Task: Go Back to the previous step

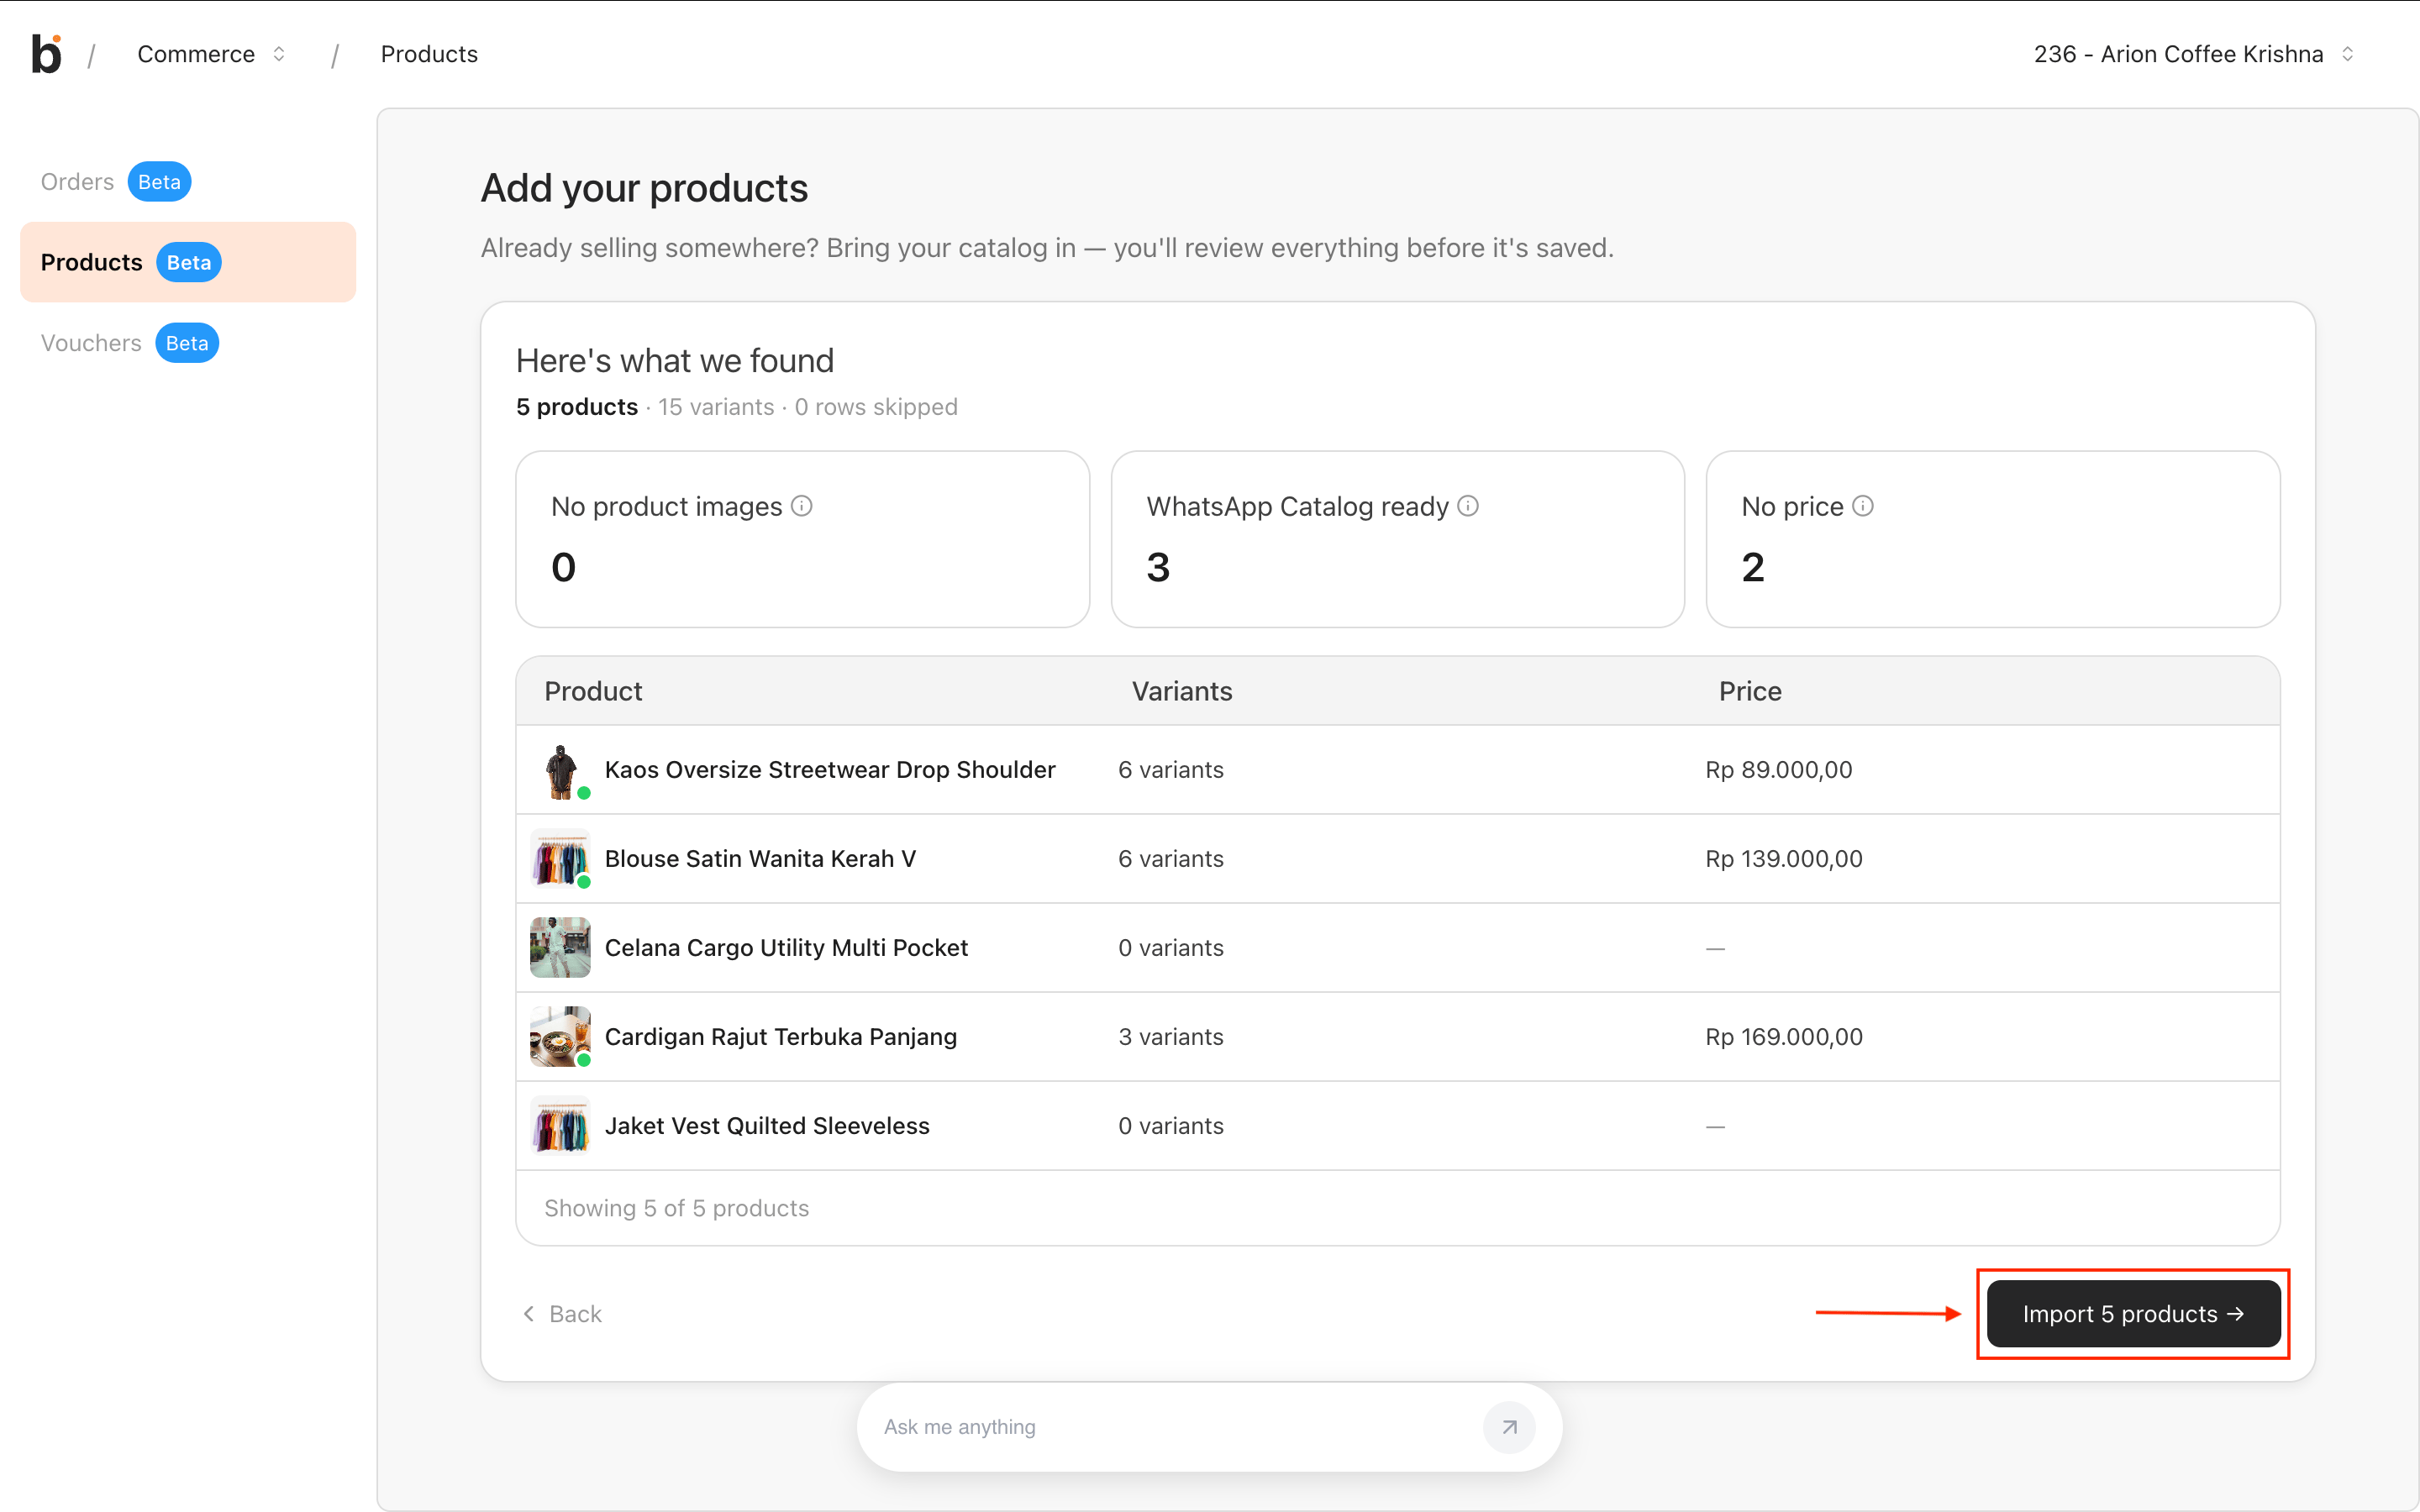Action: tap(562, 1314)
